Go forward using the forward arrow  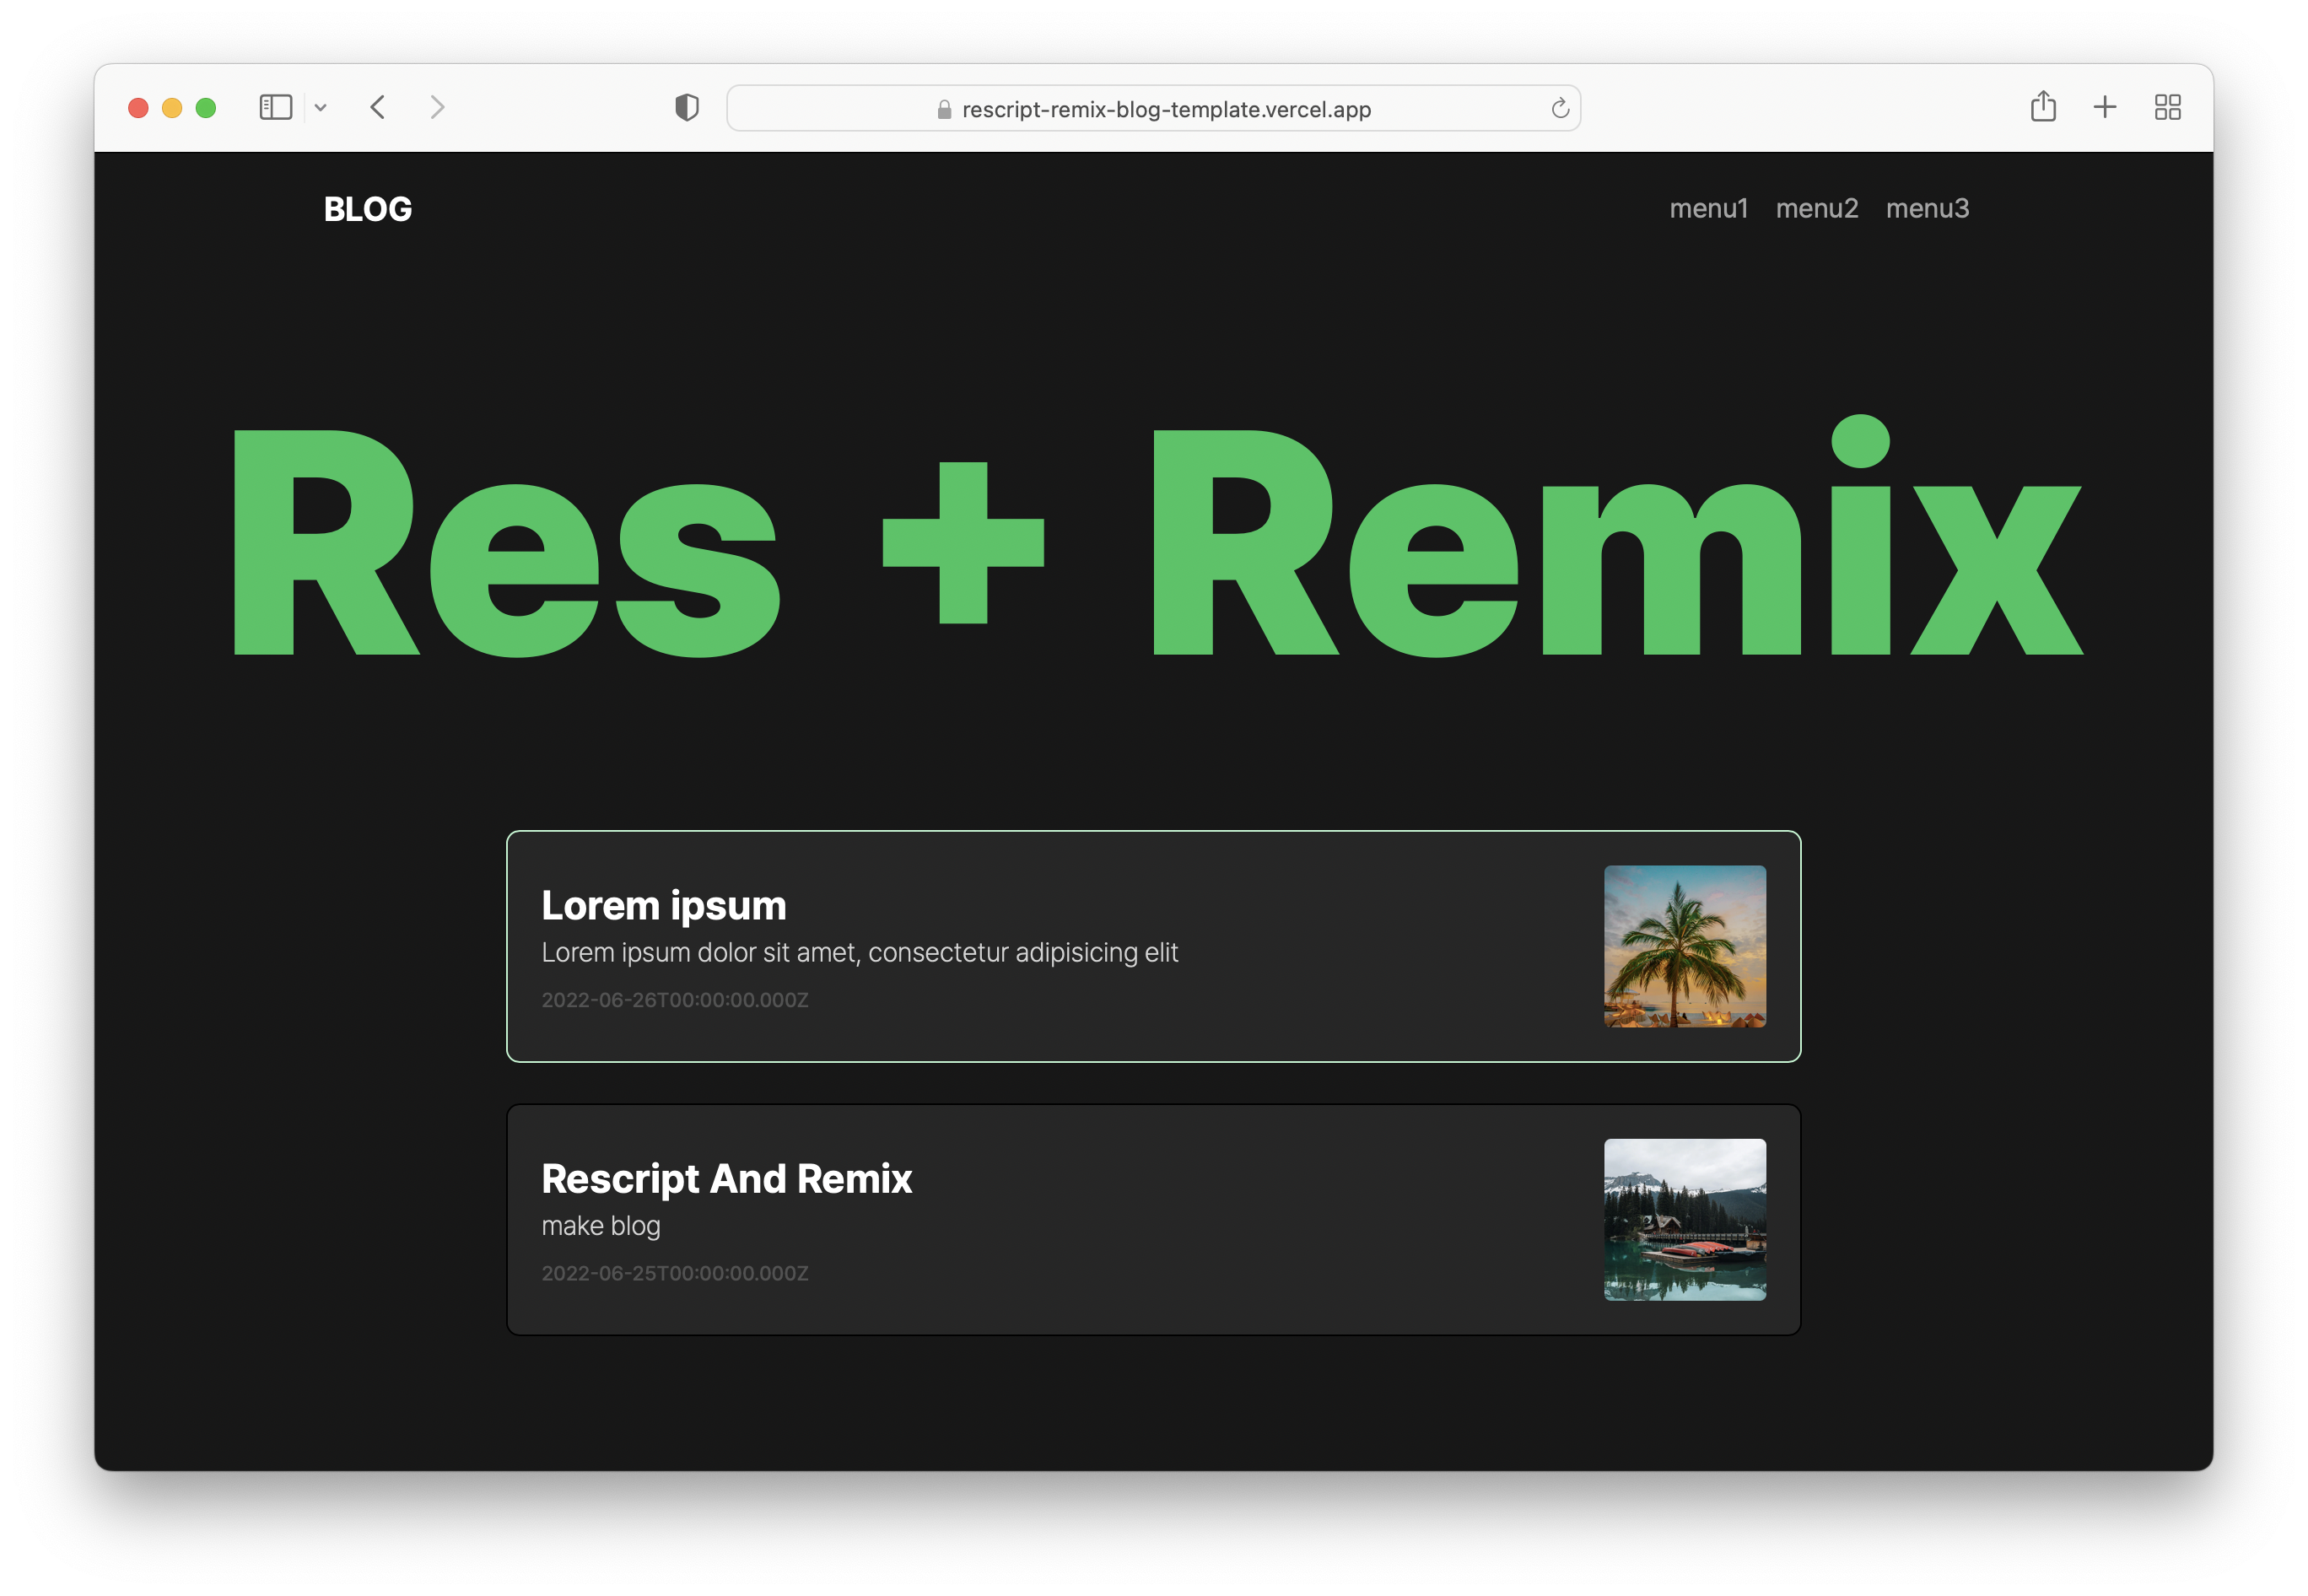click(x=437, y=107)
